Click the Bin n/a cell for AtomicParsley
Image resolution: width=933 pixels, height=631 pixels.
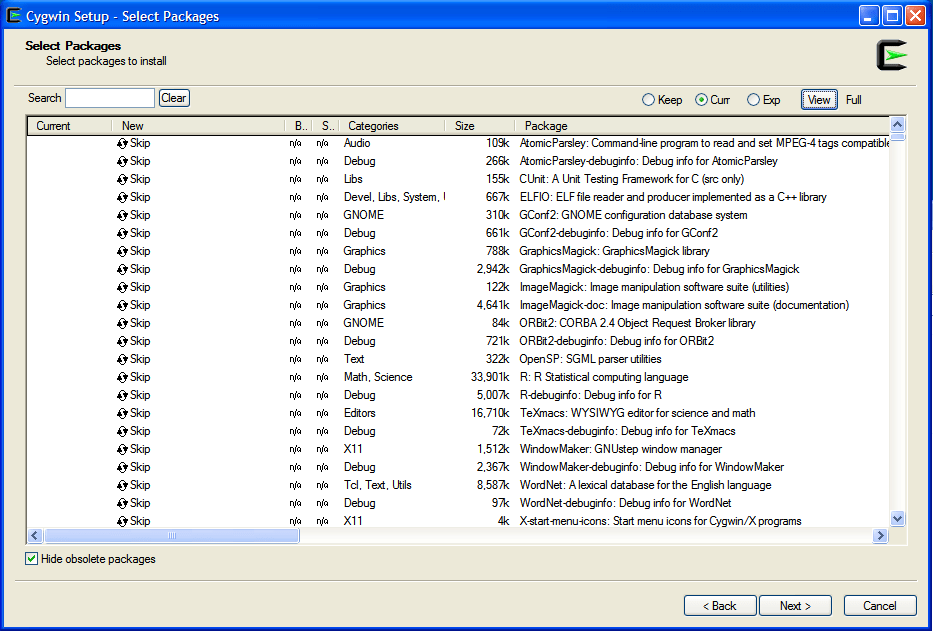pyautogui.click(x=295, y=143)
